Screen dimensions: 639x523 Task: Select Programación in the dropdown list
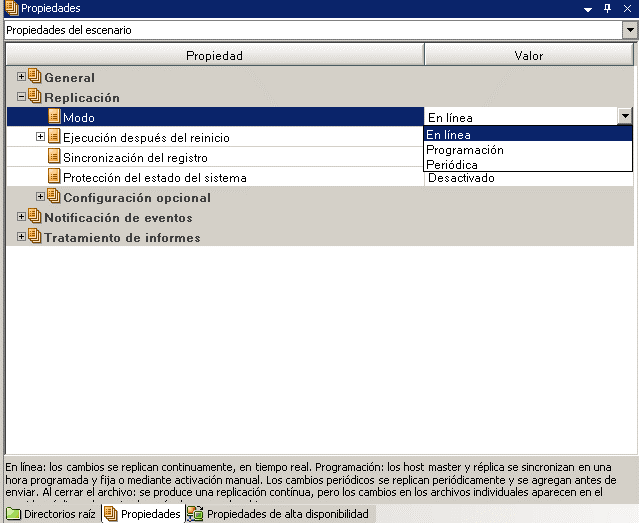528,150
